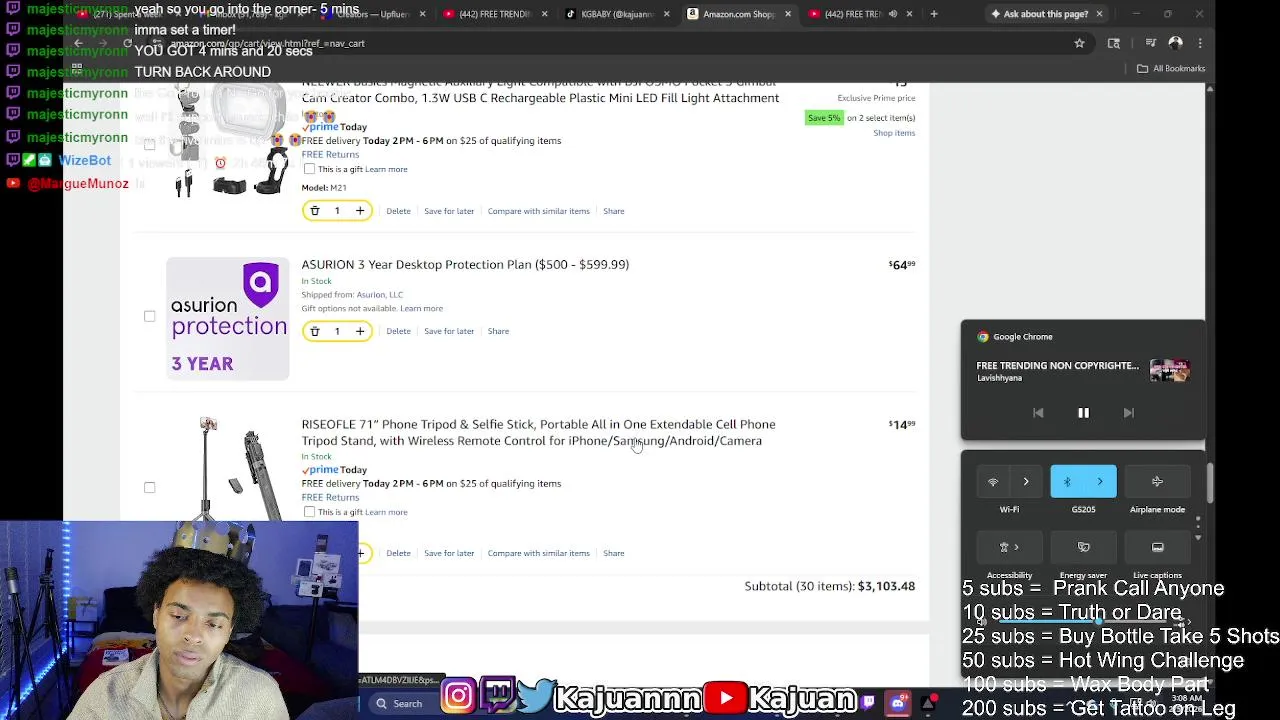The width and height of the screenshot is (1280, 720).
Task: Share the Asurion protection plan
Action: click(498, 331)
